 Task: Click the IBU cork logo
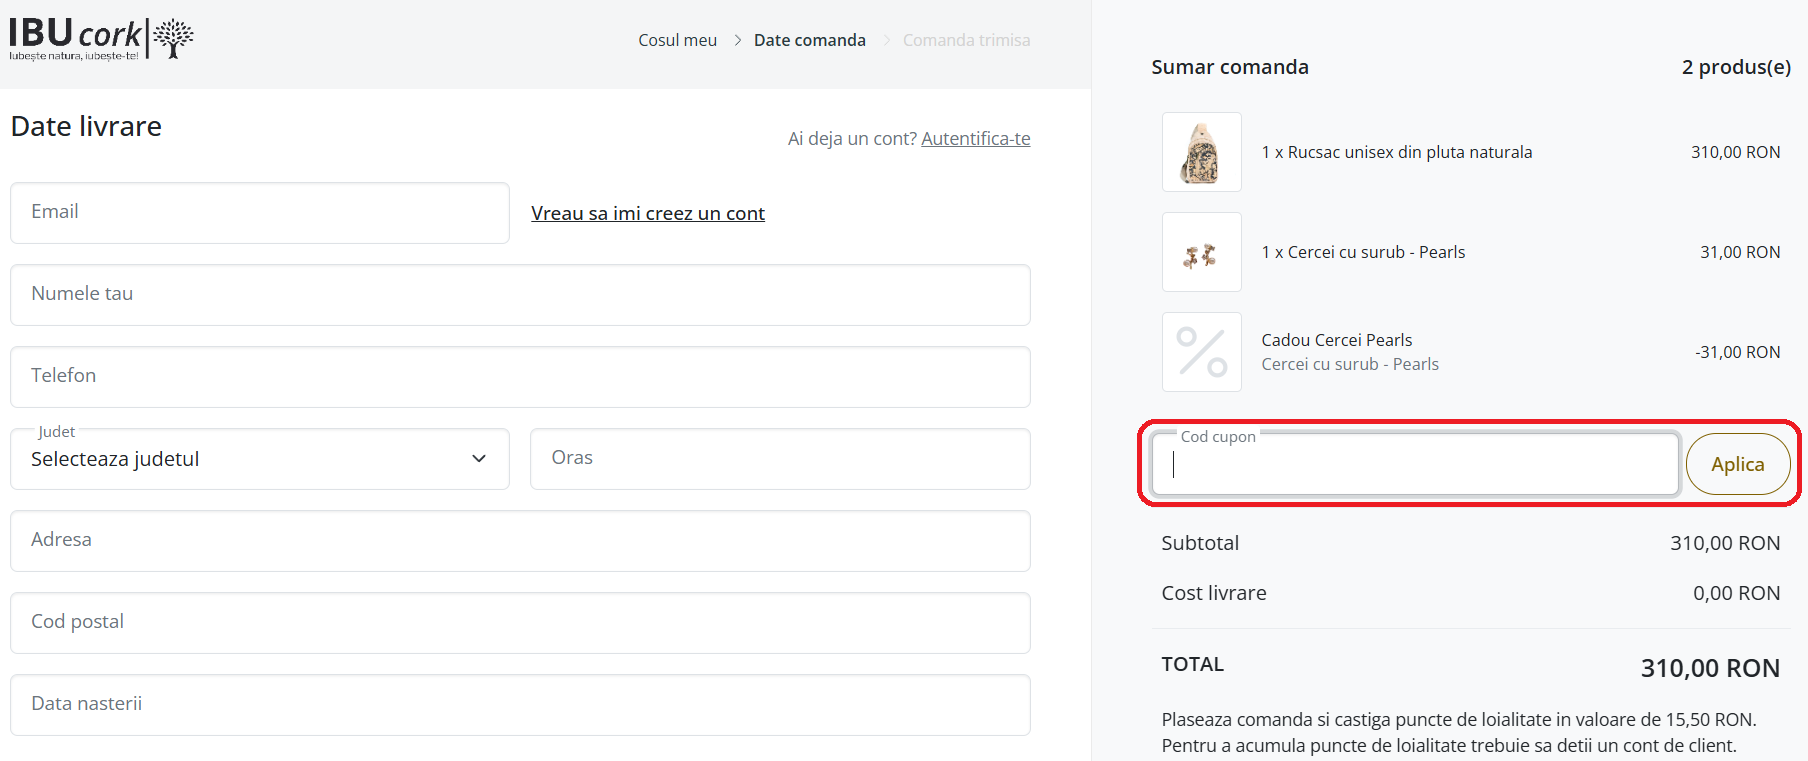coord(101,39)
